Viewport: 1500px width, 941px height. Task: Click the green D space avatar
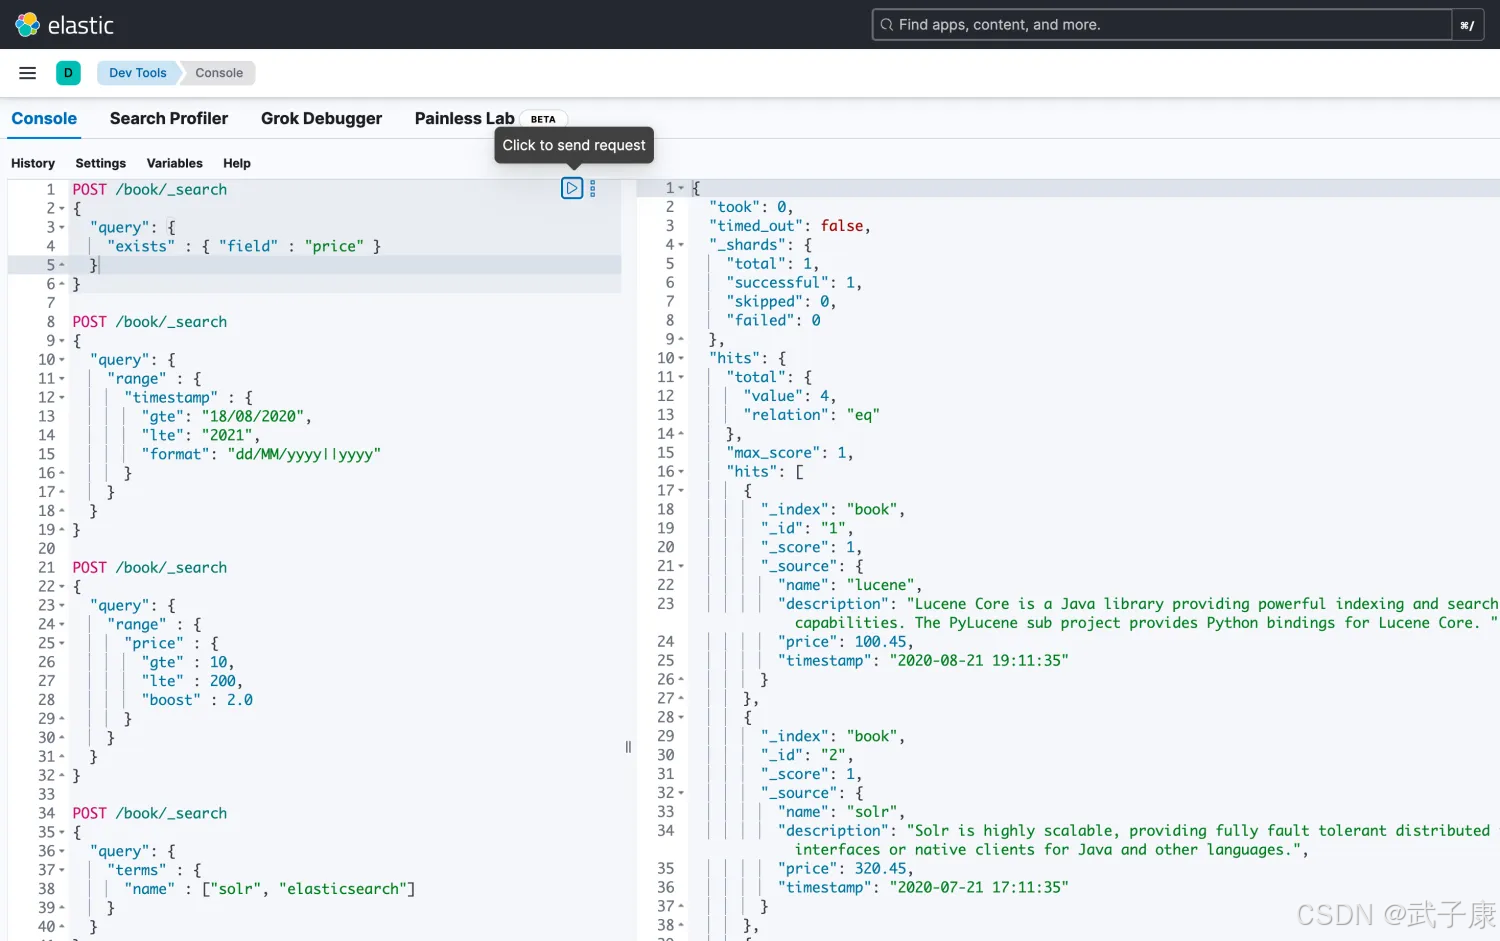tap(68, 73)
